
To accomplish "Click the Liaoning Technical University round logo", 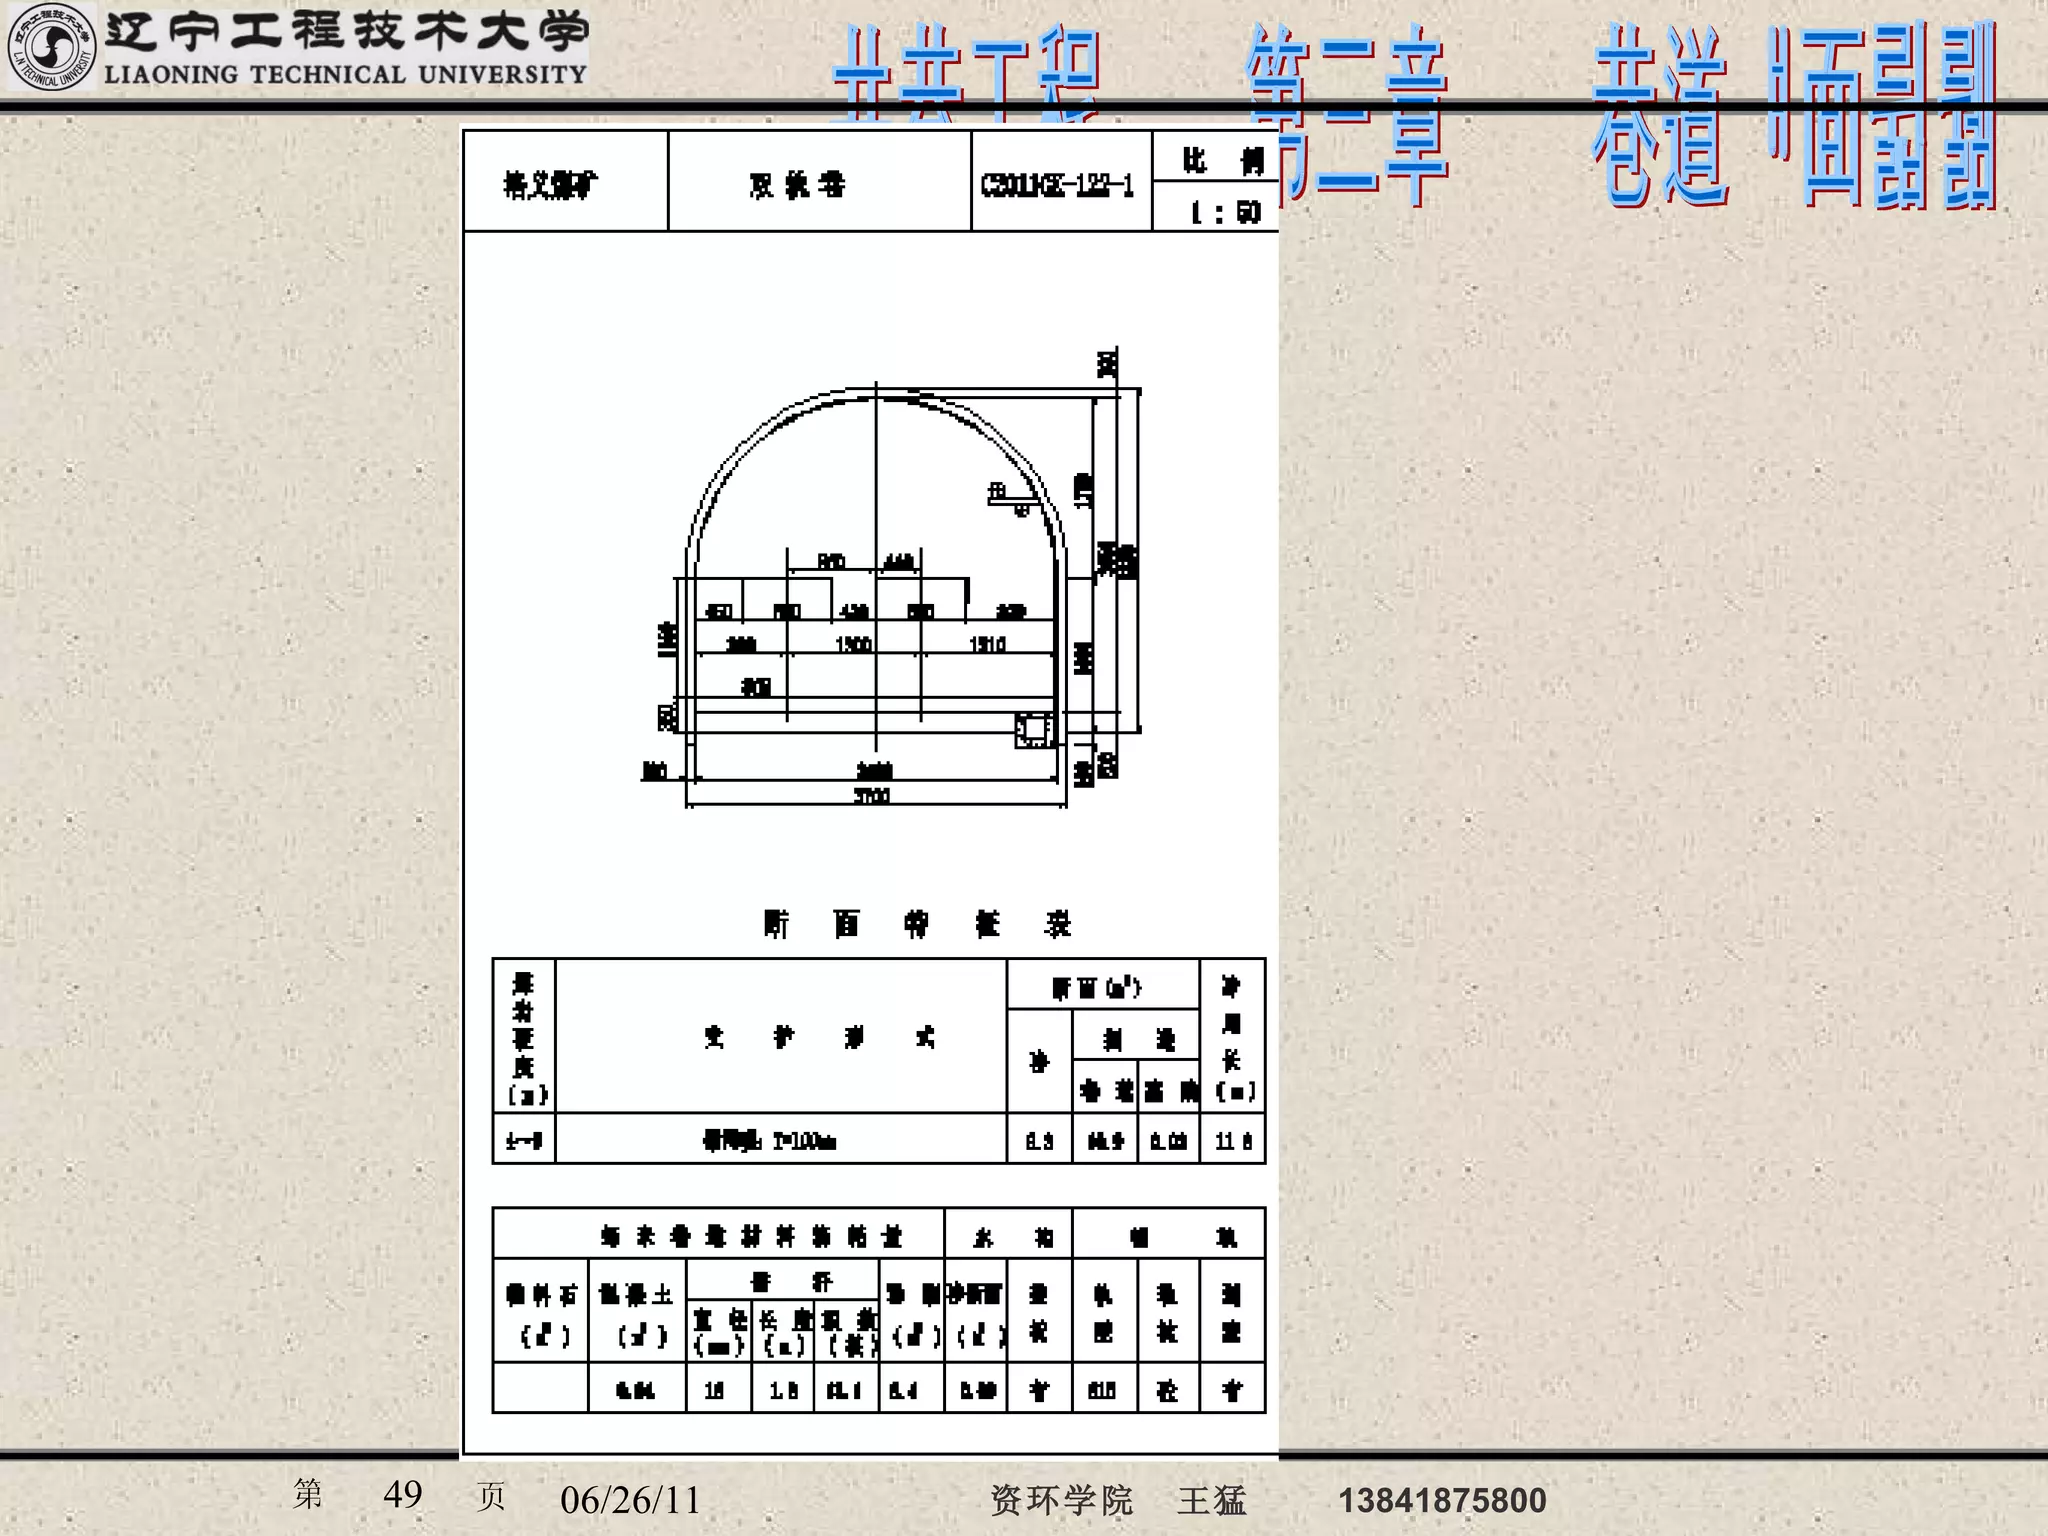I will click(x=49, y=47).
